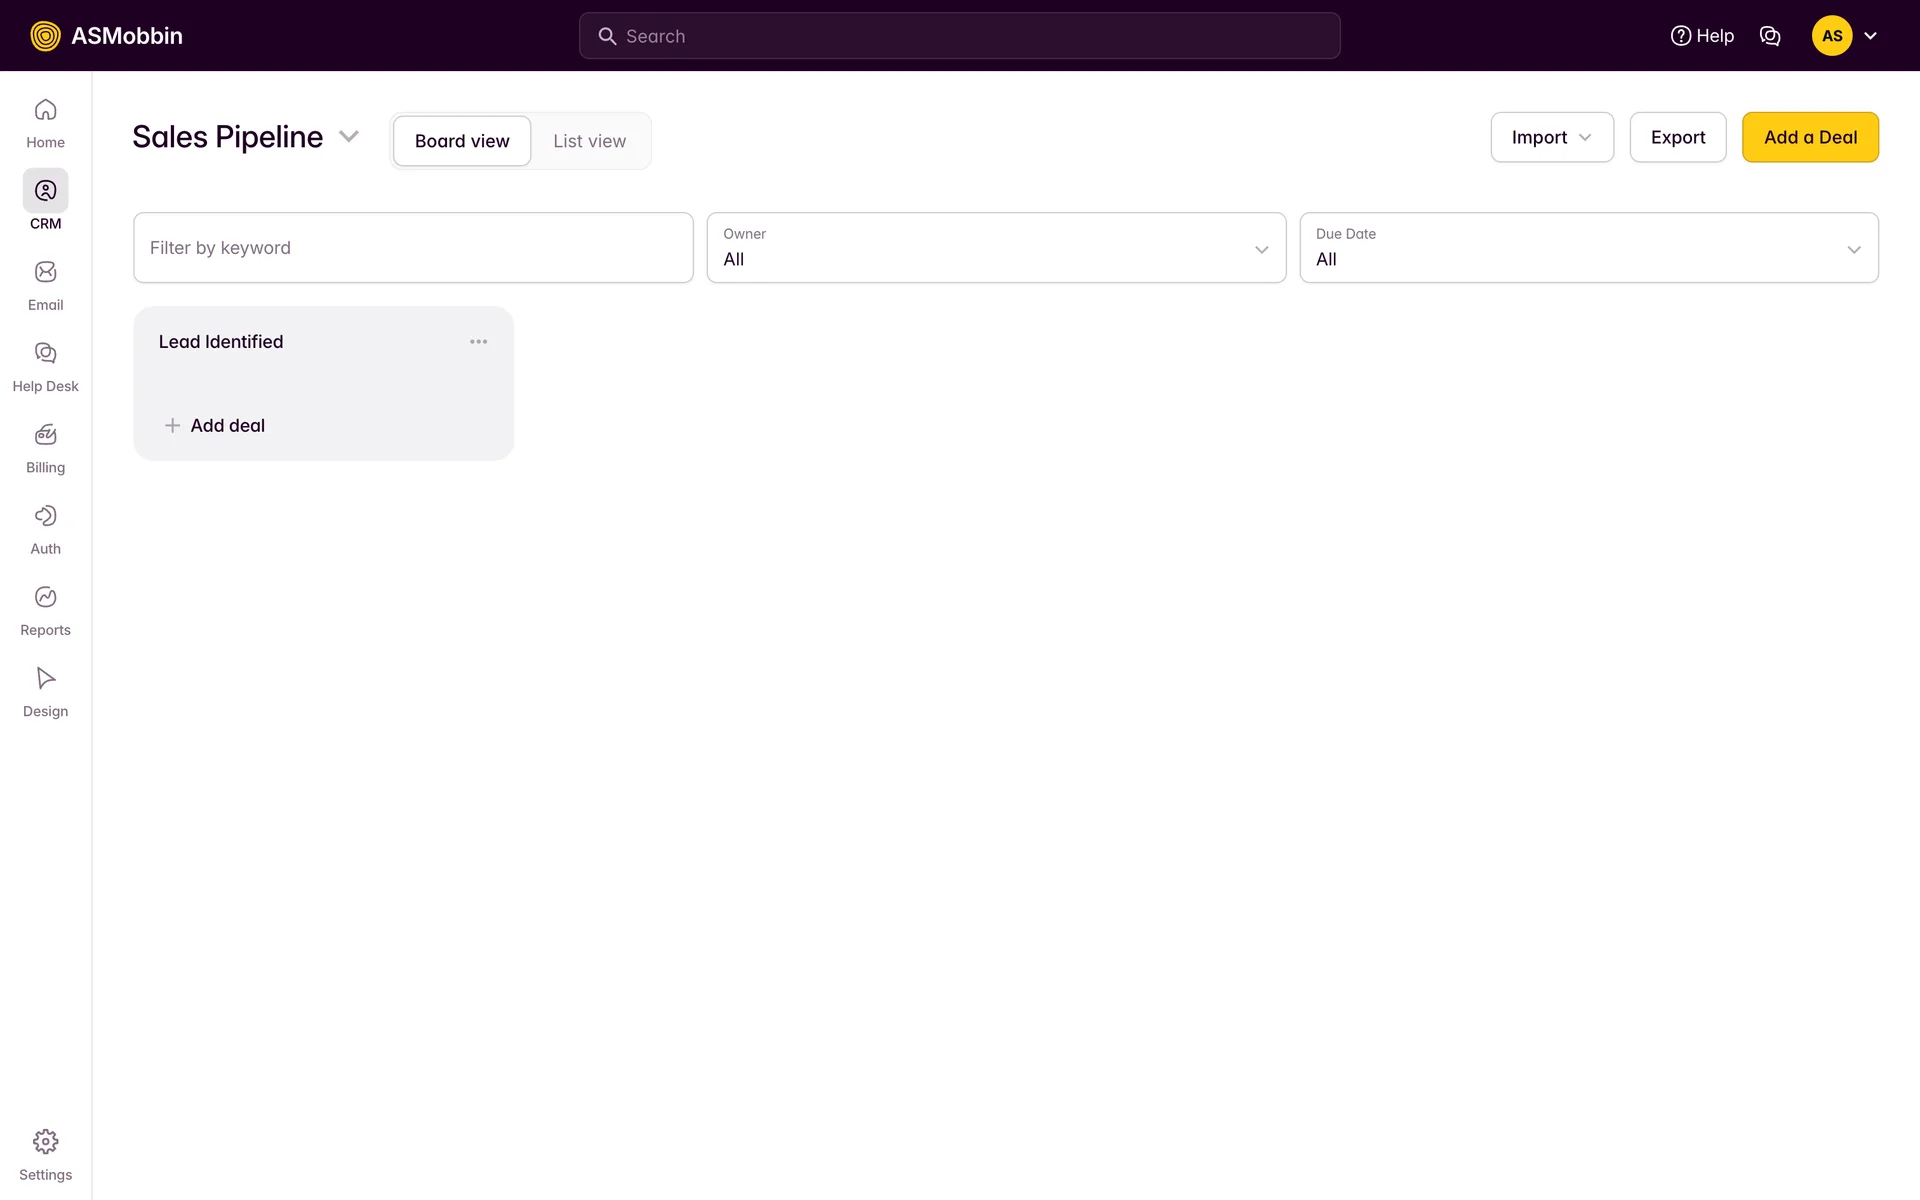This screenshot has width=1920, height=1200.
Task: Select the Board view tab
Action: (x=462, y=141)
